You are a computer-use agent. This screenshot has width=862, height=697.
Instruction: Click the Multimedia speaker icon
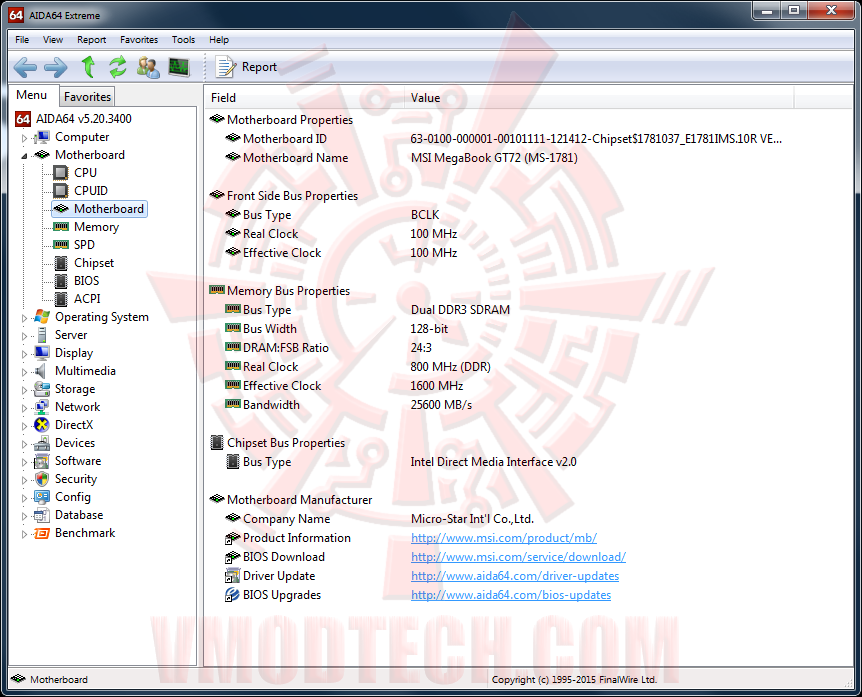[x=41, y=371]
